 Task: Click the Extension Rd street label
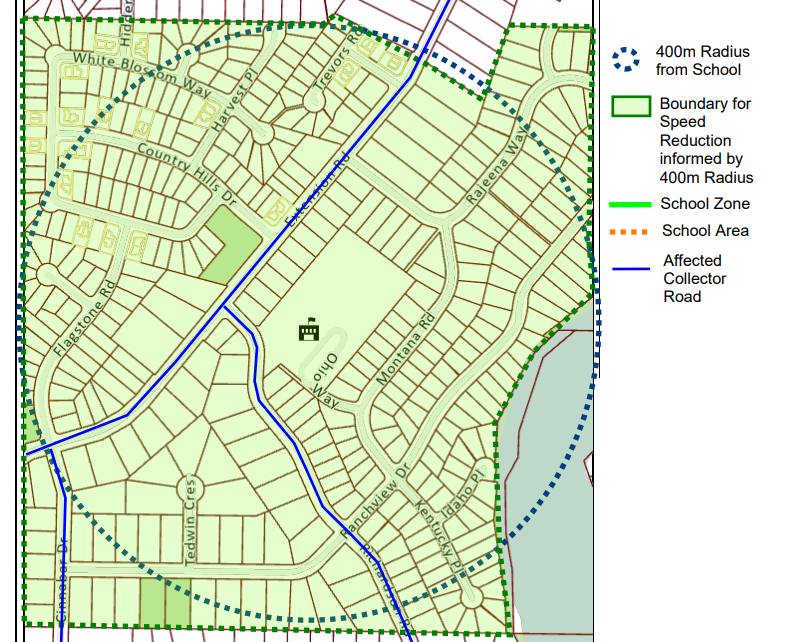[x=315, y=186]
